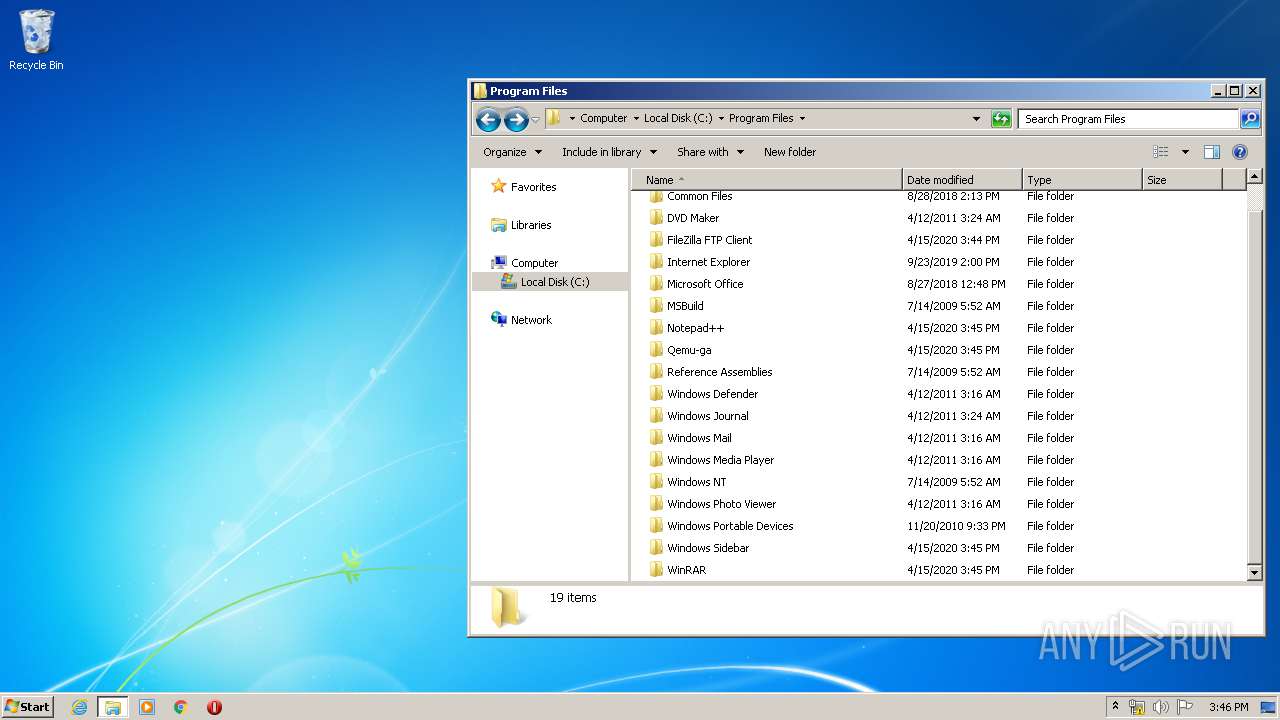The height and width of the screenshot is (720, 1280).
Task: Select the Microsoft Office folder name
Action: click(705, 284)
